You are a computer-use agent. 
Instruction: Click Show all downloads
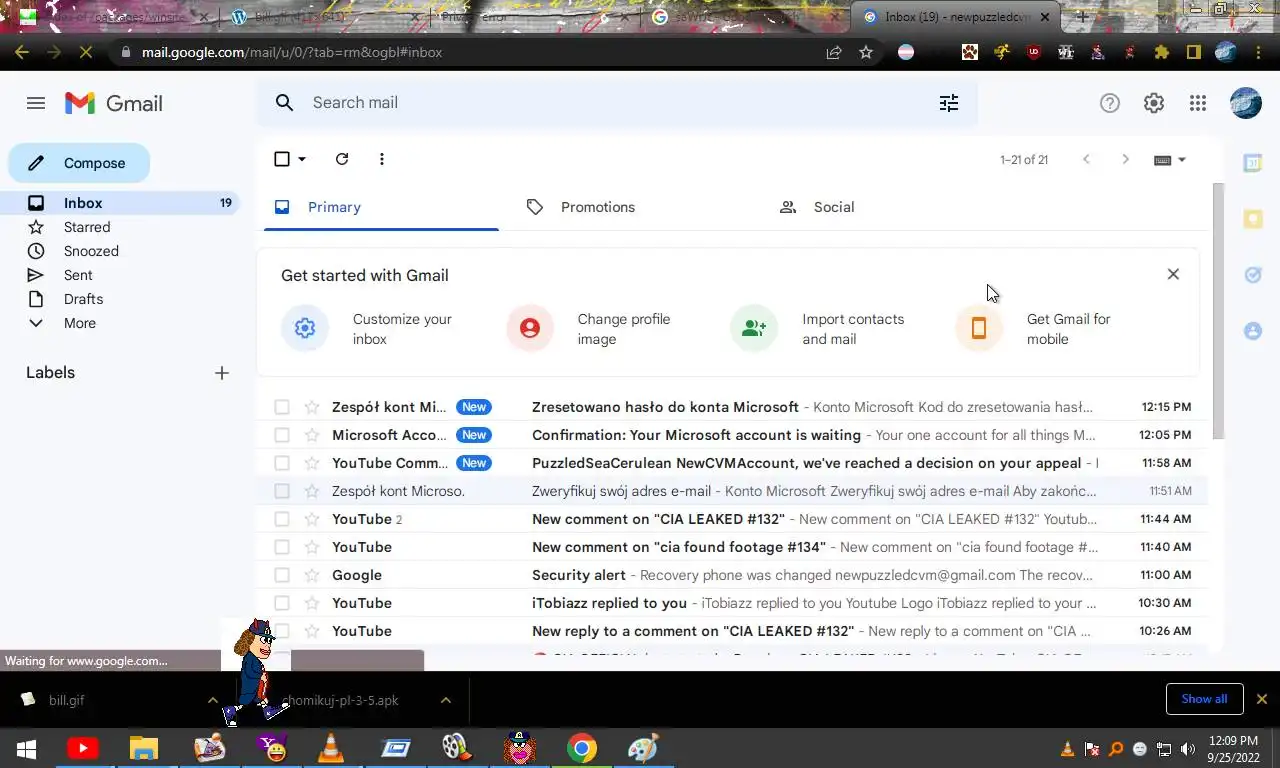tap(1204, 699)
